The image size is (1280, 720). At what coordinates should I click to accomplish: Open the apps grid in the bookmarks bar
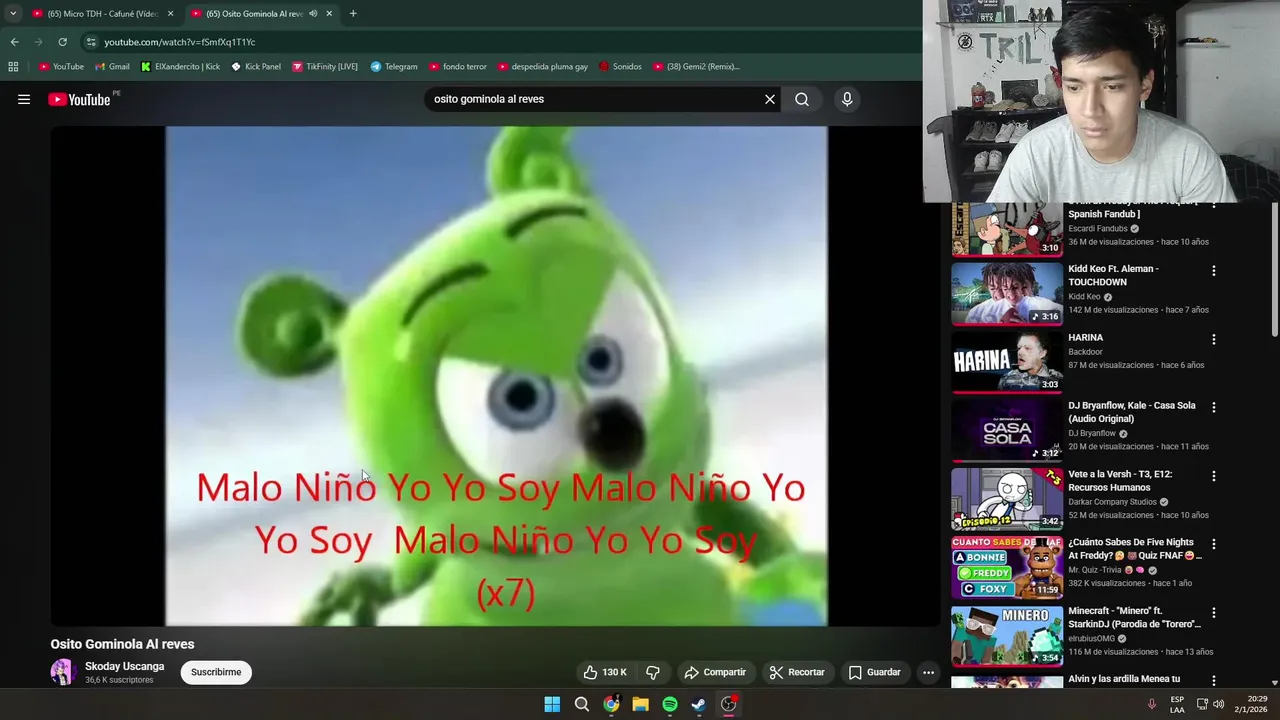click(13, 67)
